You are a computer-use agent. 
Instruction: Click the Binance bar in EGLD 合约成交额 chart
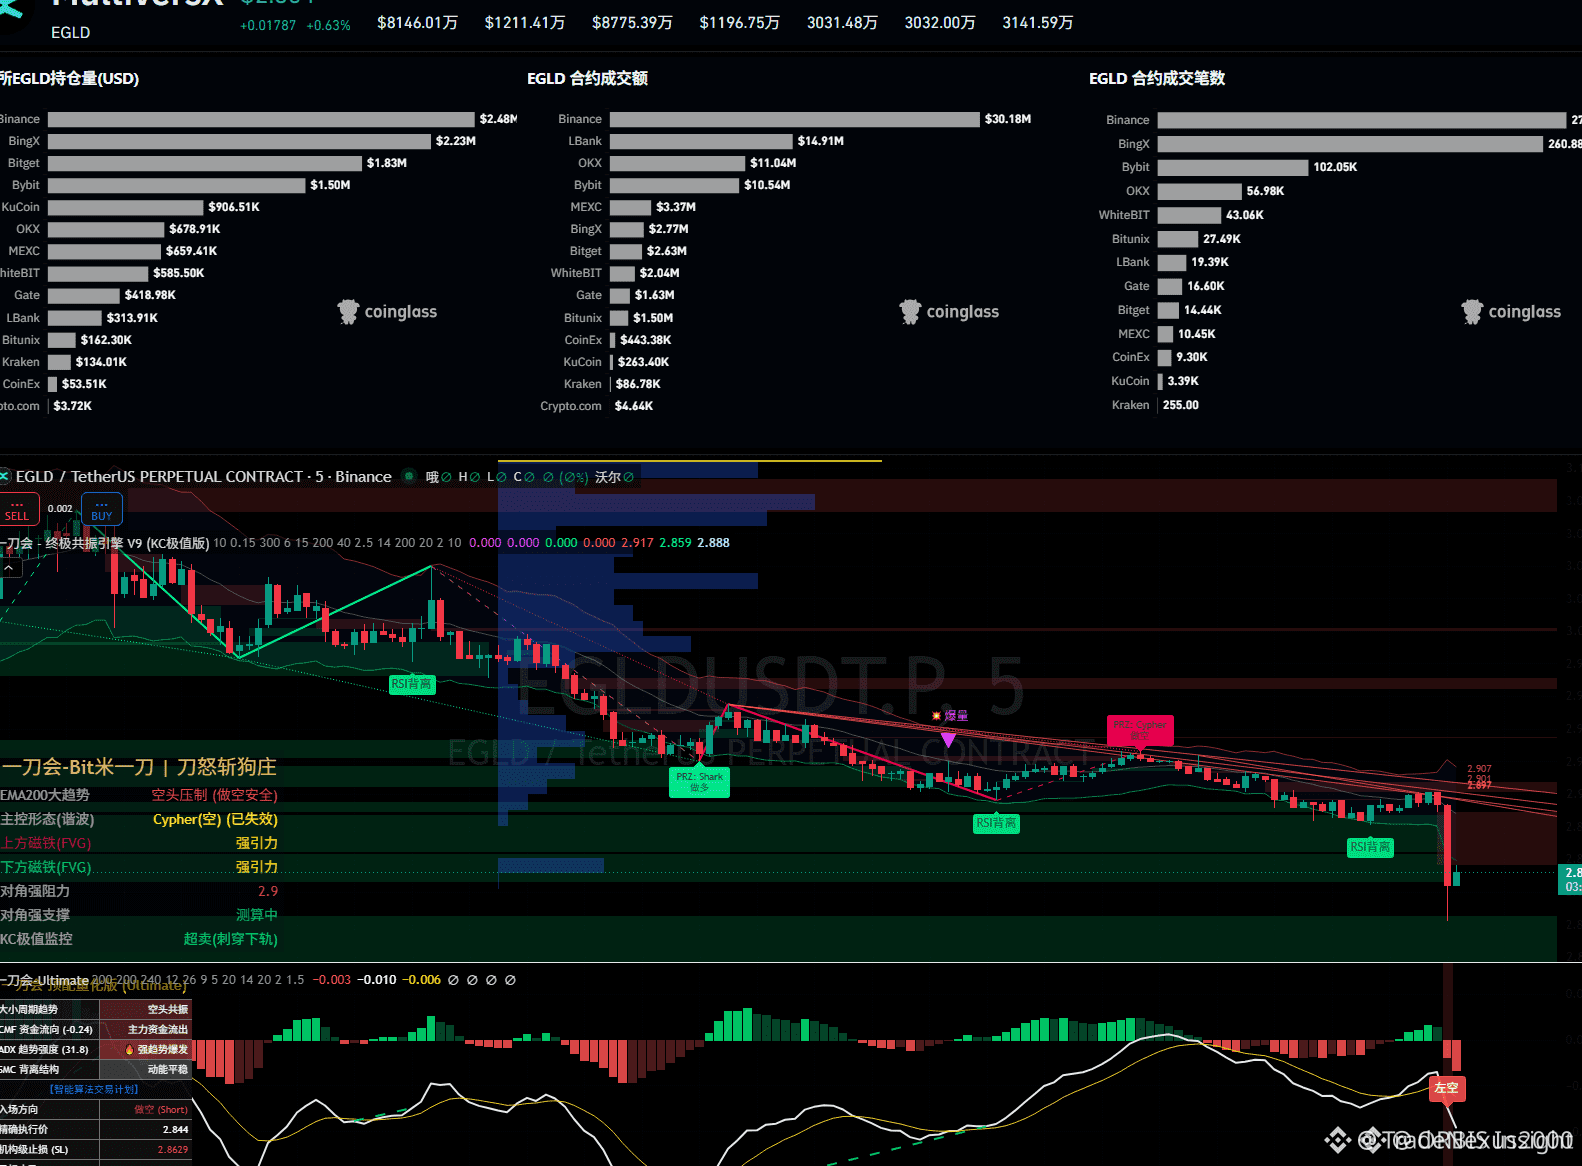[x=795, y=119]
